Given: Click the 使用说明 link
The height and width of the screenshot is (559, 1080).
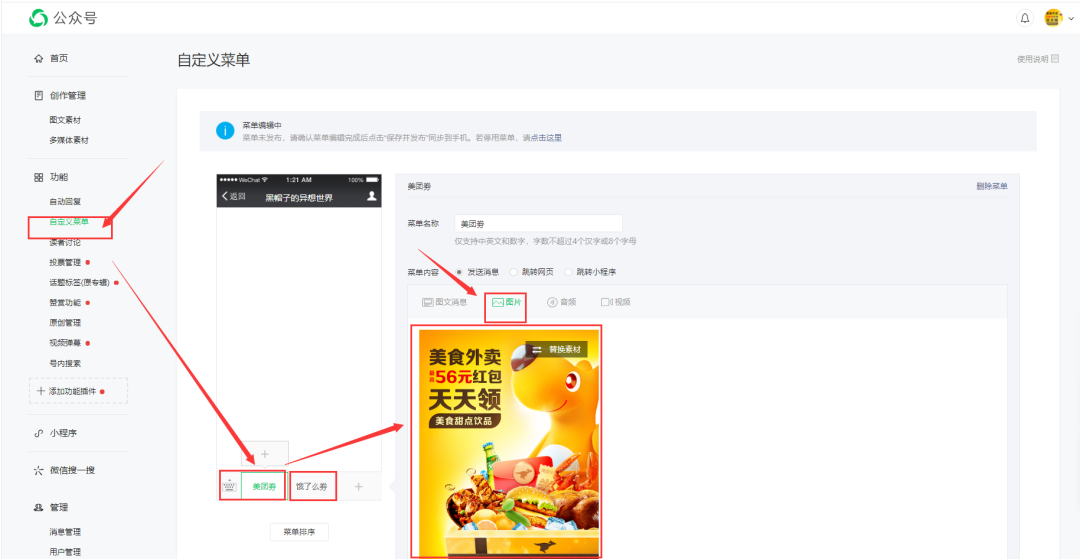Looking at the screenshot, I should [x=1032, y=59].
